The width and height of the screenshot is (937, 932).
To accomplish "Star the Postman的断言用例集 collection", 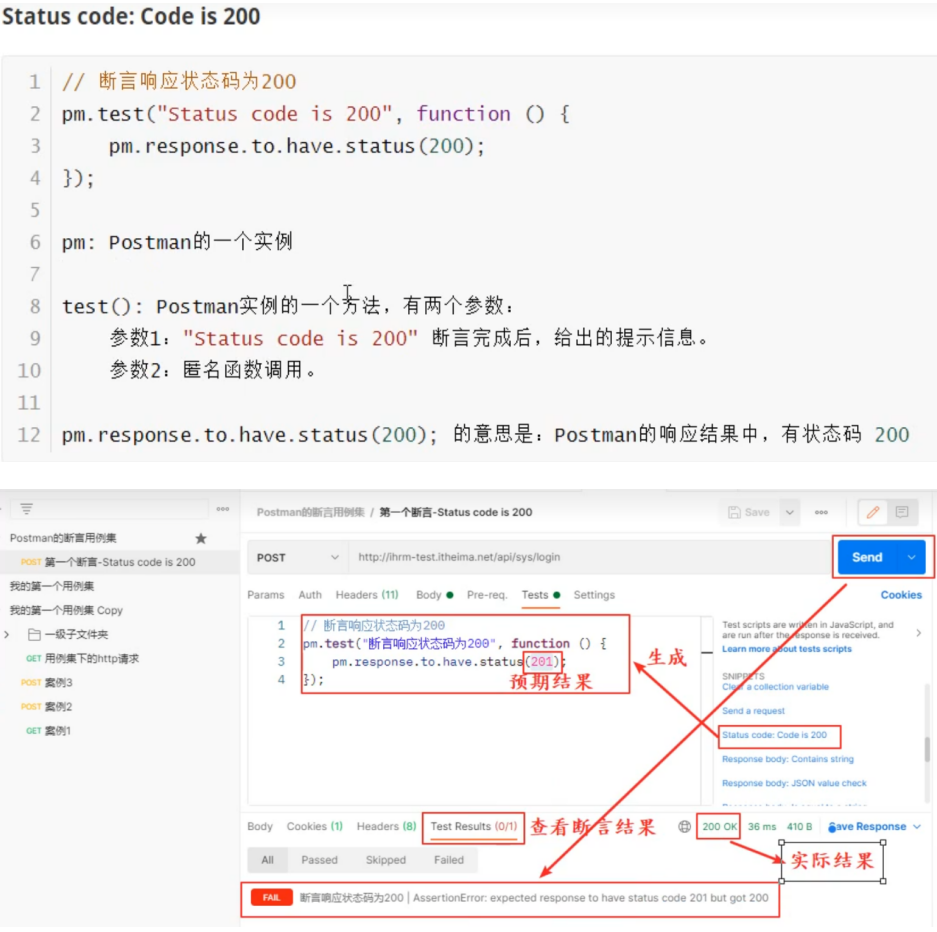I will click(201, 538).
